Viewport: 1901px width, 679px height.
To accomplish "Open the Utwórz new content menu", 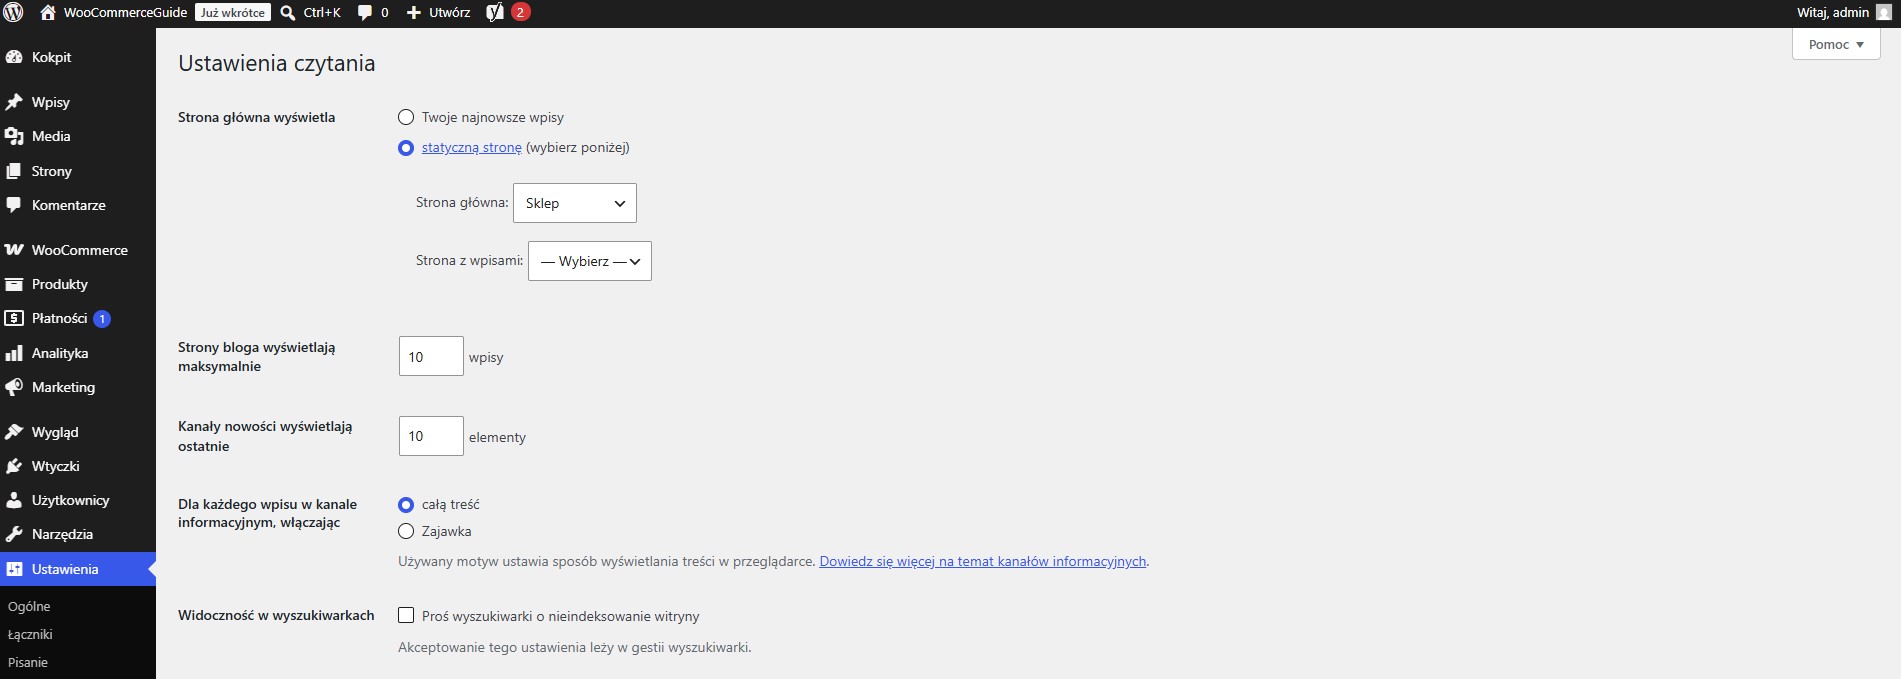I will click(438, 13).
